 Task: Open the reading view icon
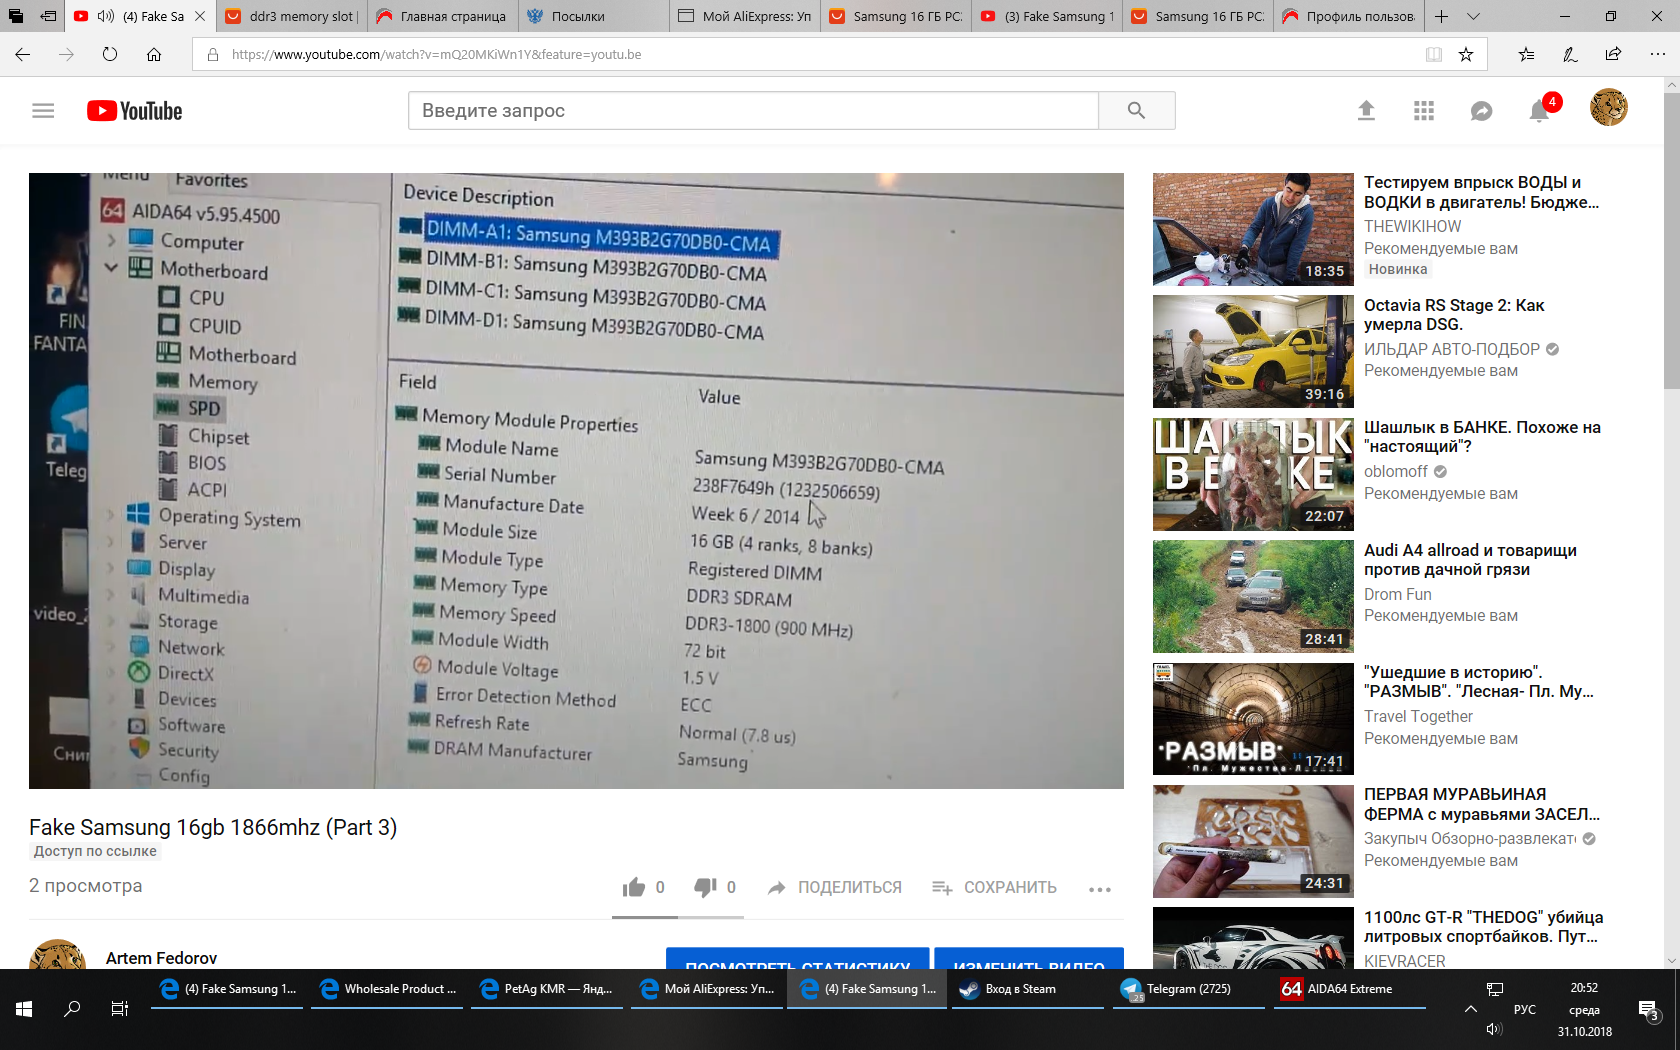(x=1434, y=55)
